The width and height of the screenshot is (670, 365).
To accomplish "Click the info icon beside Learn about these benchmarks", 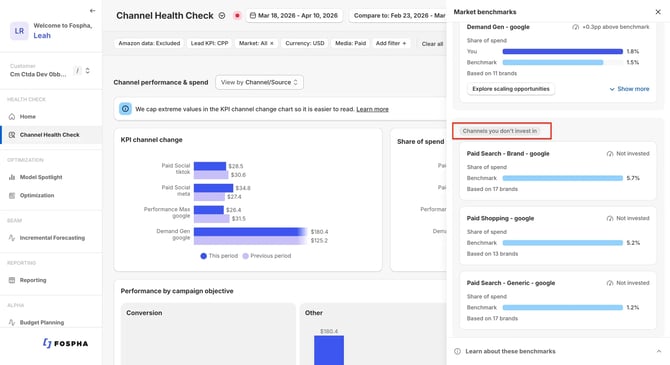I will 458,351.
